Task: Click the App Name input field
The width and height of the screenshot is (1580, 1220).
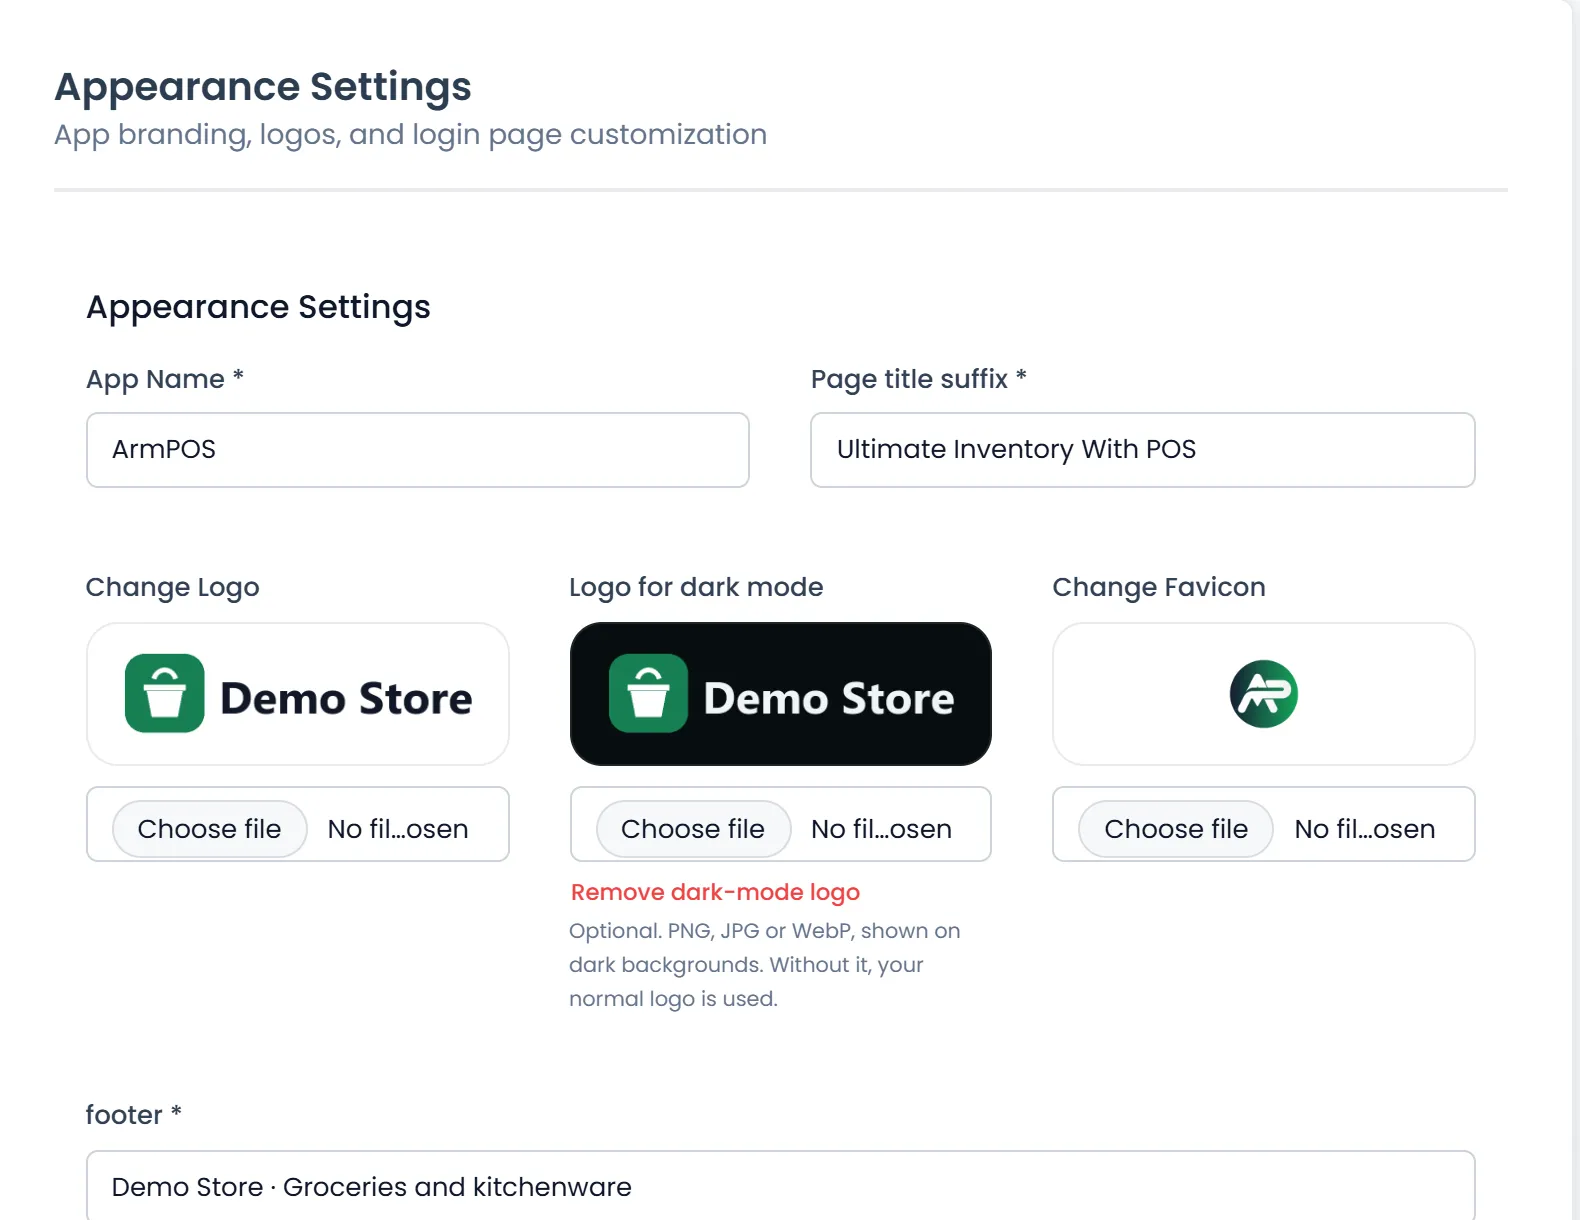Action: (418, 450)
